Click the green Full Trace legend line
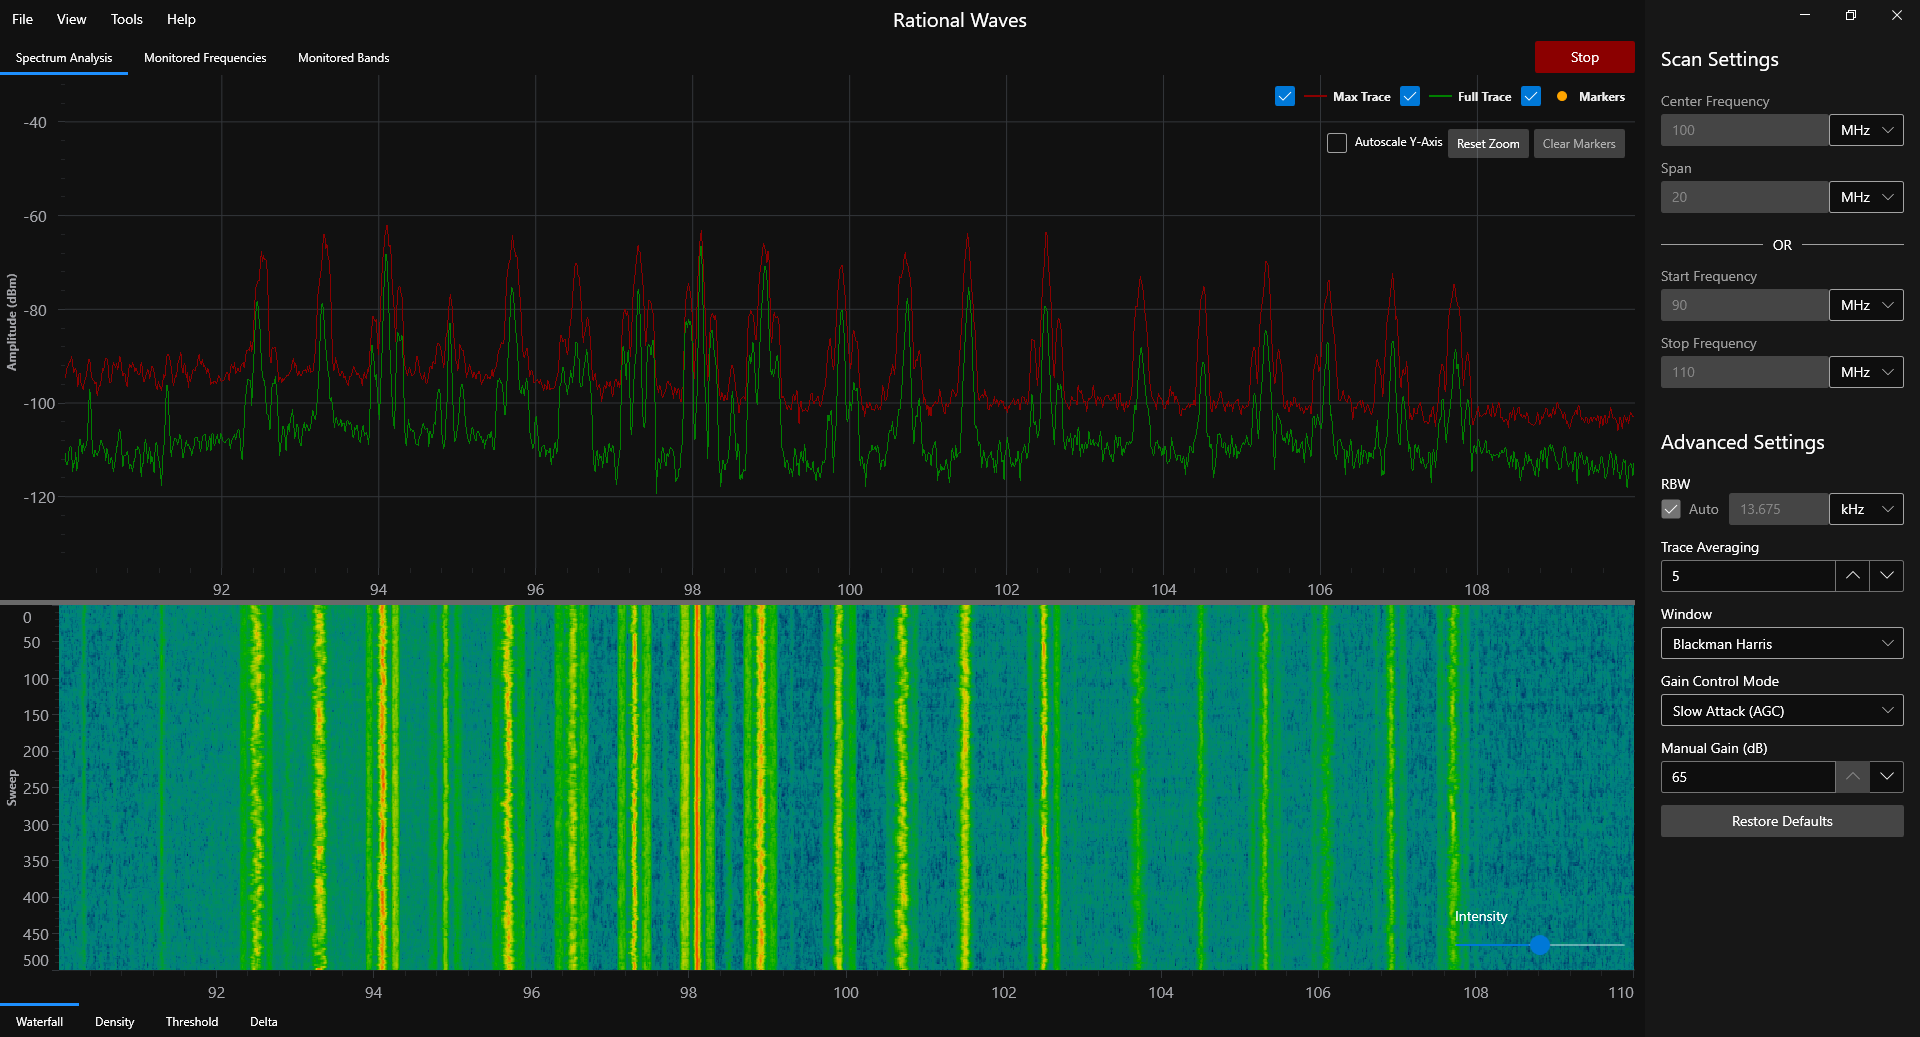The width and height of the screenshot is (1920, 1037). [x=1440, y=97]
